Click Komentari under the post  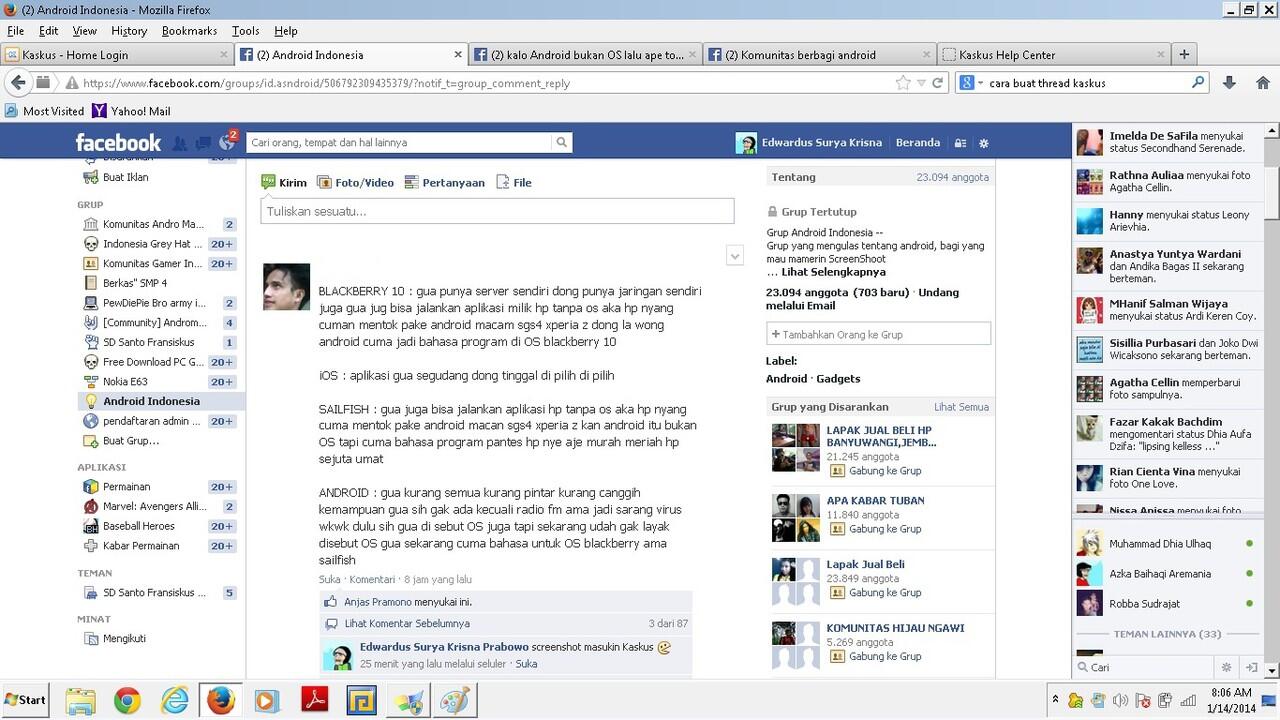[372, 579]
